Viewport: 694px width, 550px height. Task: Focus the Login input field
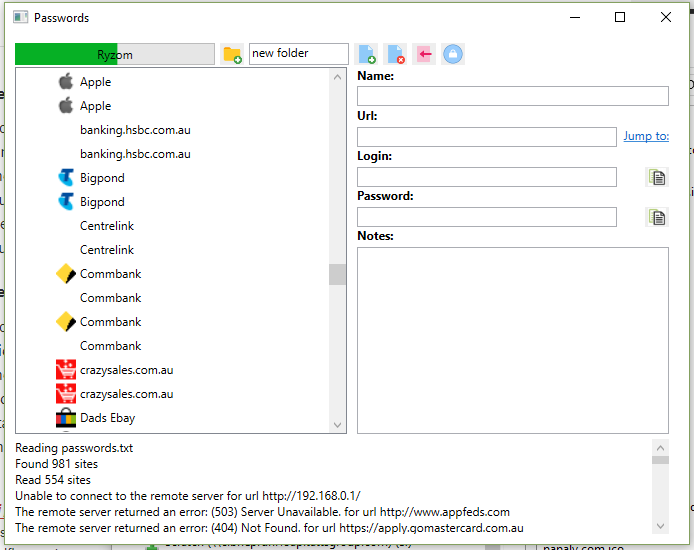(486, 177)
